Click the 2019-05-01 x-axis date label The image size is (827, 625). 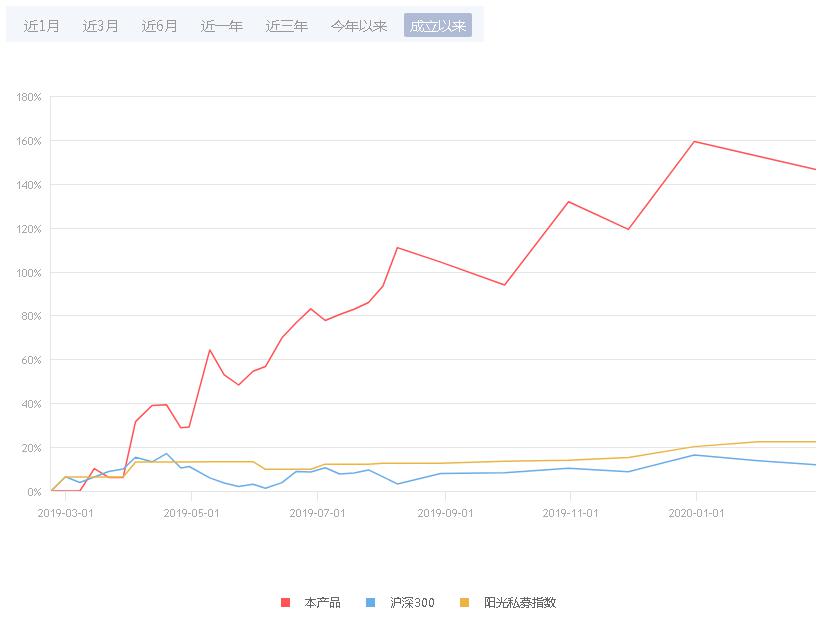tap(190, 512)
